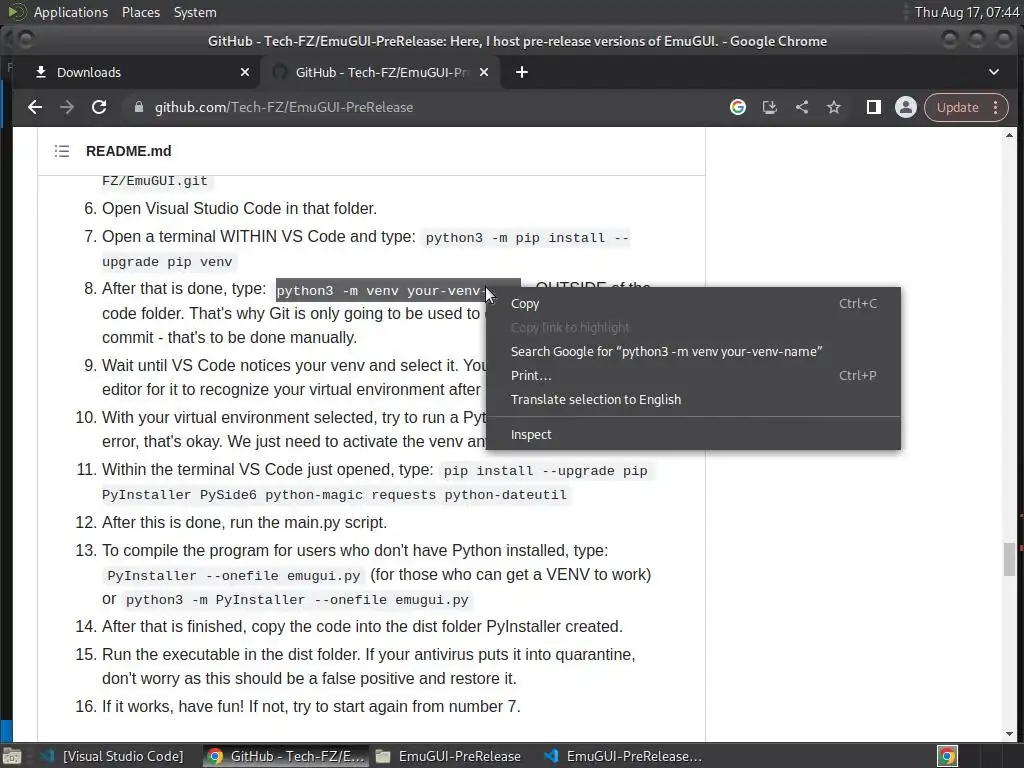Image resolution: width=1024 pixels, height=768 pixels.
Task: Select the GitHub Chrome taskbar entry
Action: point(285,756)
